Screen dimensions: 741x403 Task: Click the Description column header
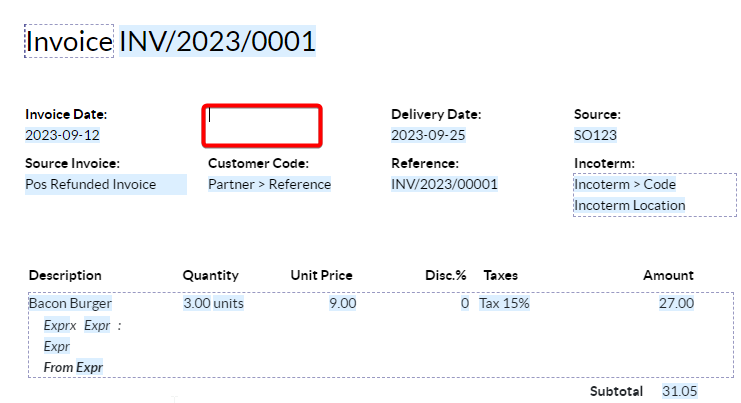65,275
